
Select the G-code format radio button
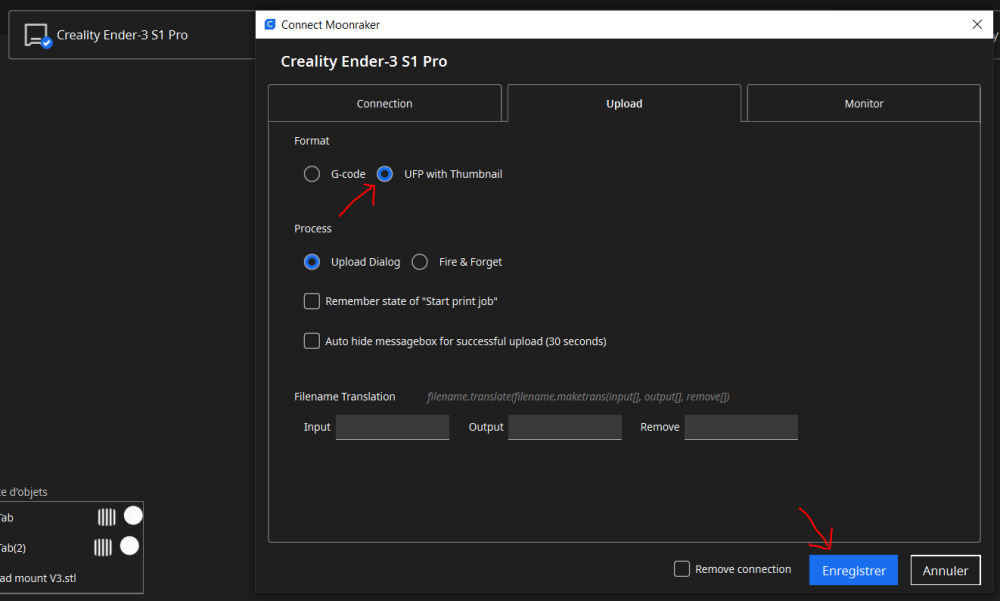[x=312, y=174]
